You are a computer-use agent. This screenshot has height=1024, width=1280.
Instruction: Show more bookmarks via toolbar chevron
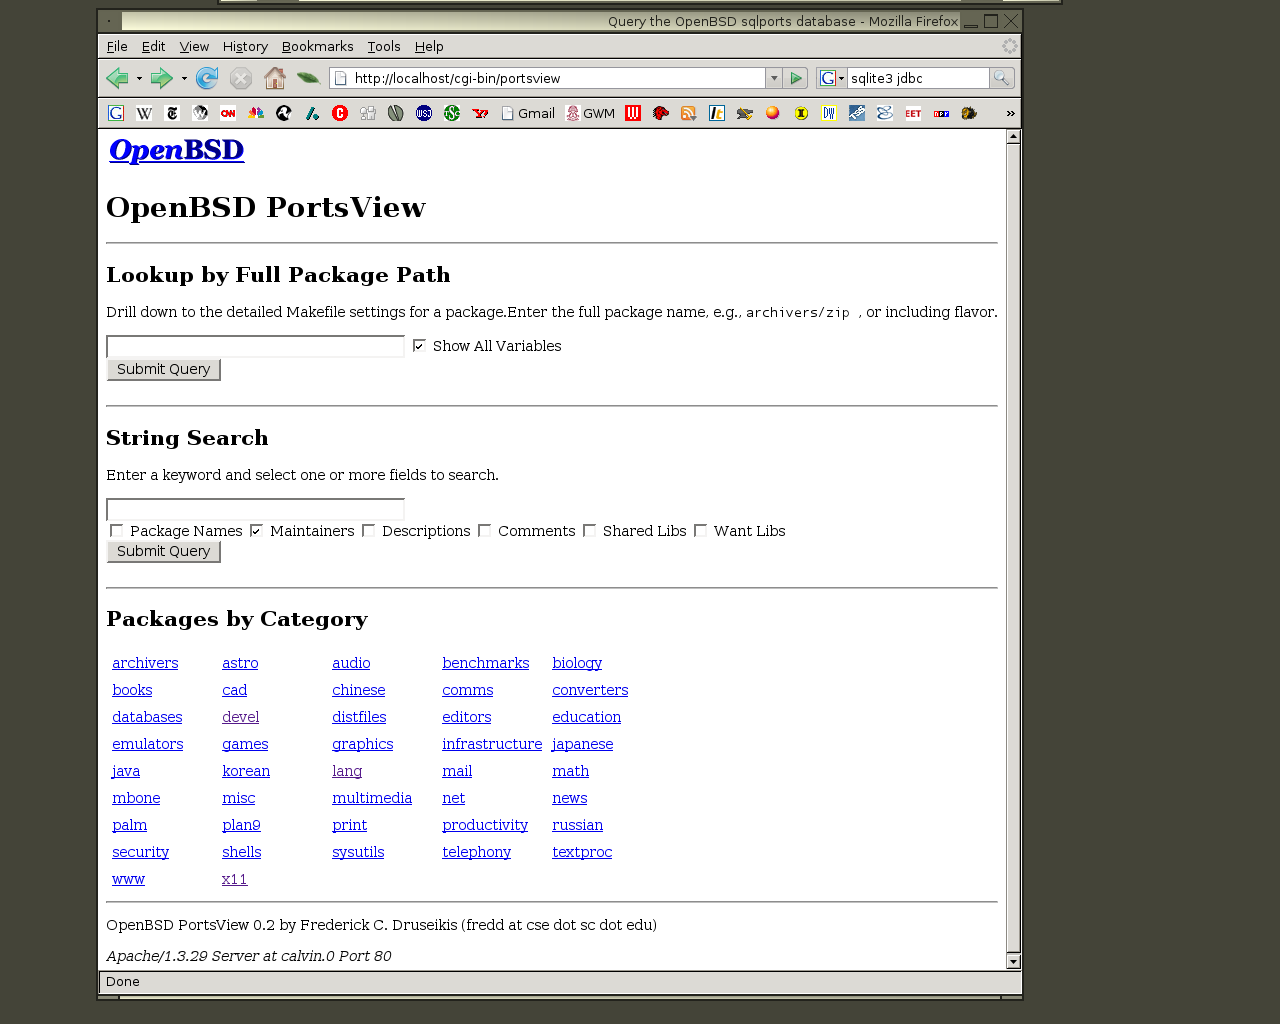(x=1010, y=113)
